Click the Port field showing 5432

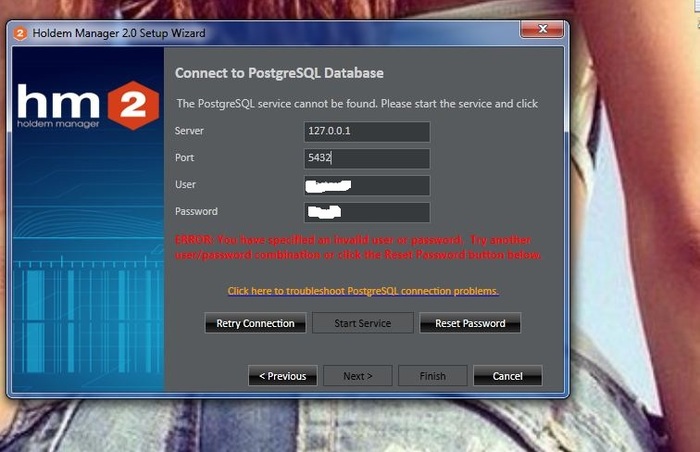click(367, 158)
